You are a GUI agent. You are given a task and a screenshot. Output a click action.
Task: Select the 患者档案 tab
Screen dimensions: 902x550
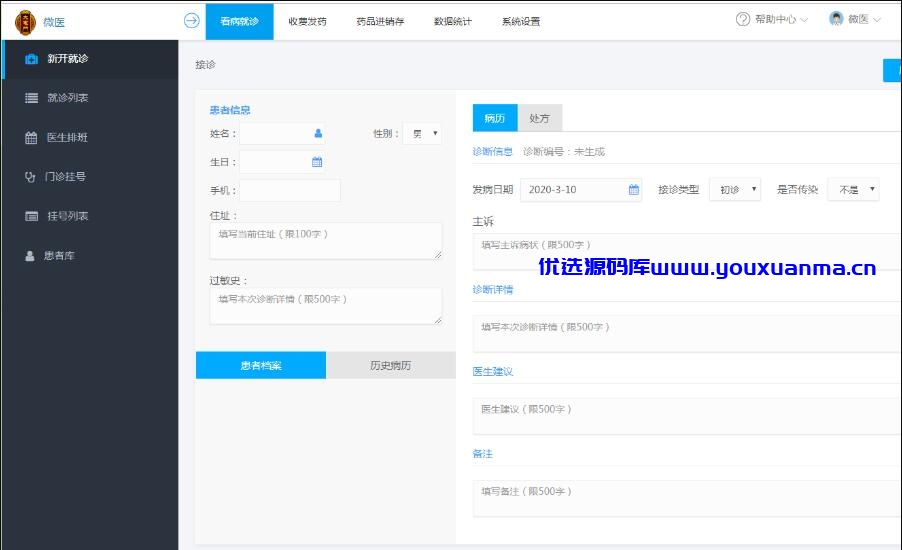[261, 365]
